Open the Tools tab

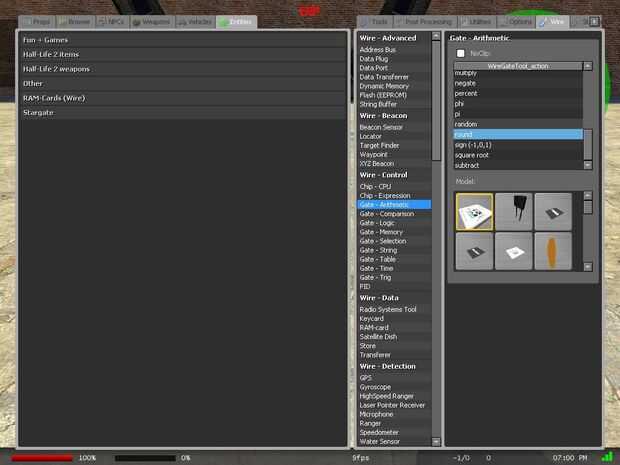point(375,22)
